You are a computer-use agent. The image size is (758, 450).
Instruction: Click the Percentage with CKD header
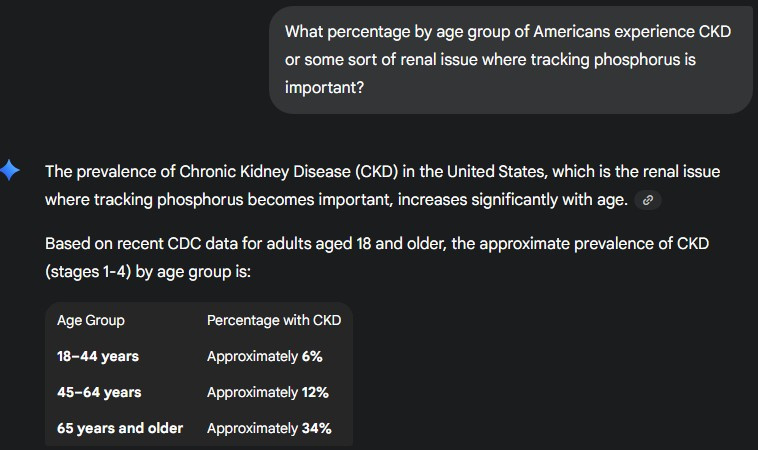[273, 321]
